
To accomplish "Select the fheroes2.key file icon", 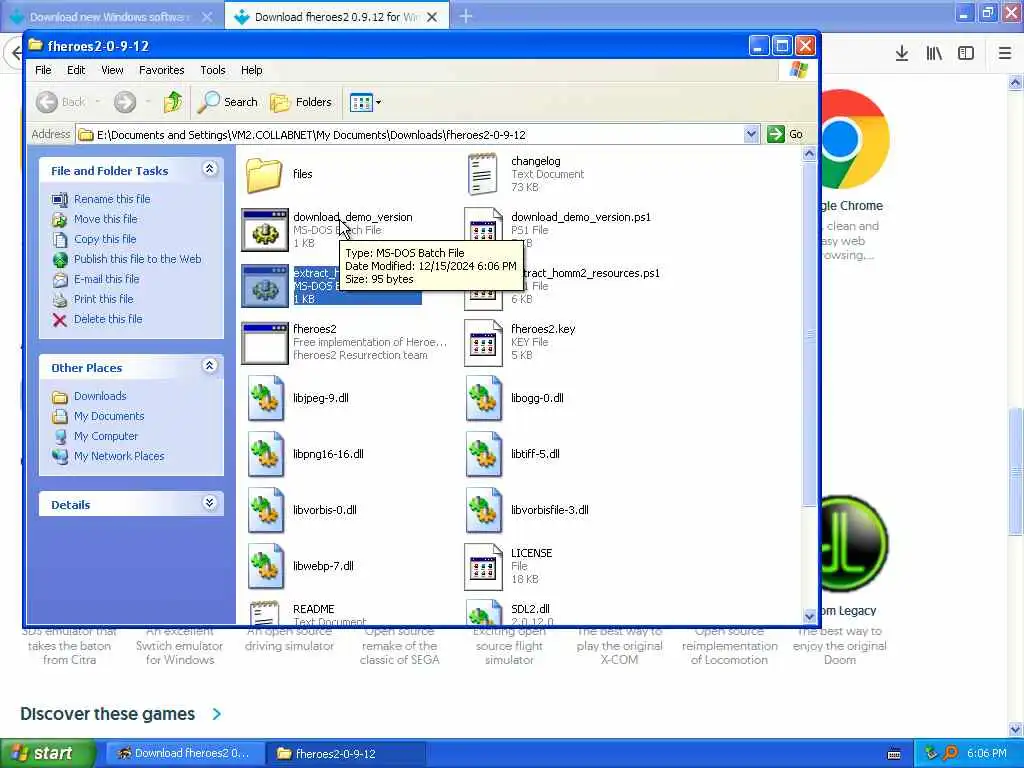I will pyautogui.click(x=483, y=343).
